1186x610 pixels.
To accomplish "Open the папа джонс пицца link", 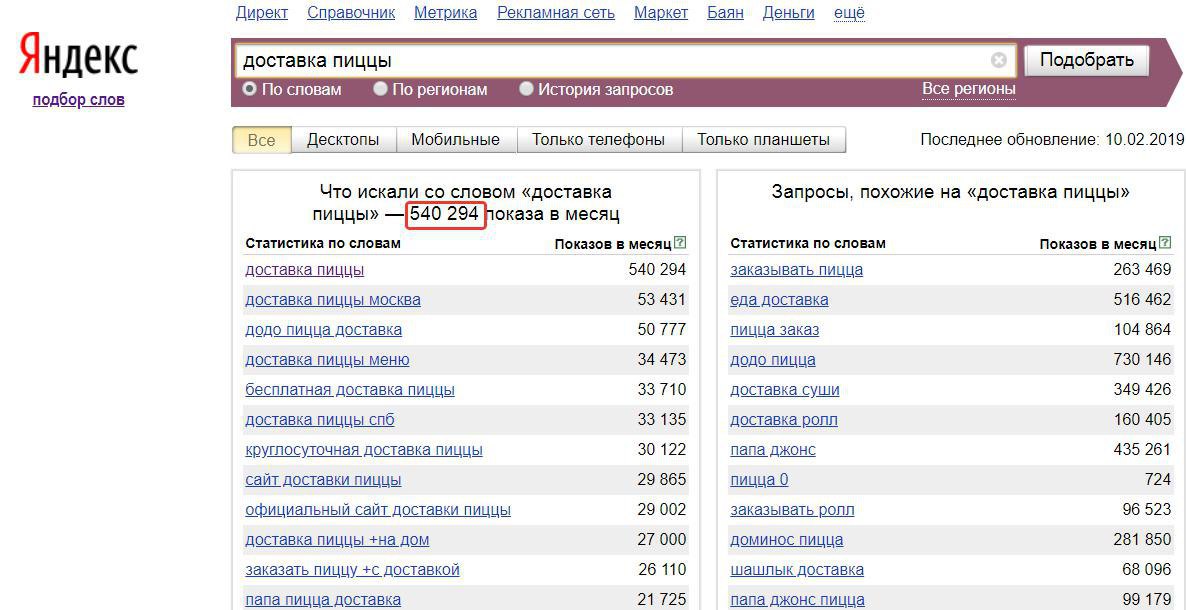I will [x=797, y=599].
